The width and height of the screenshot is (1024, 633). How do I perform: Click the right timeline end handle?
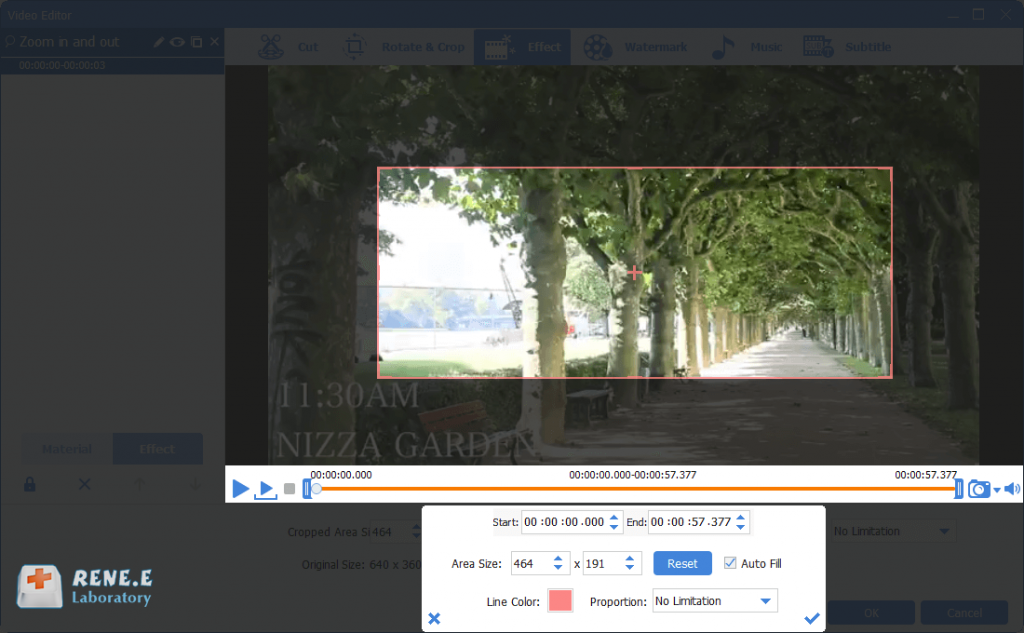959,489
